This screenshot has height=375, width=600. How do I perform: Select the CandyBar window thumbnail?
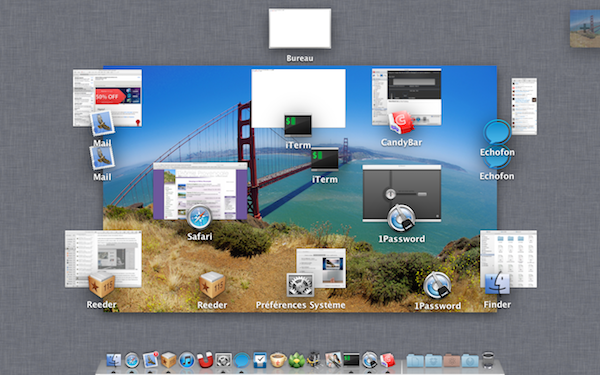coord(406,97)
